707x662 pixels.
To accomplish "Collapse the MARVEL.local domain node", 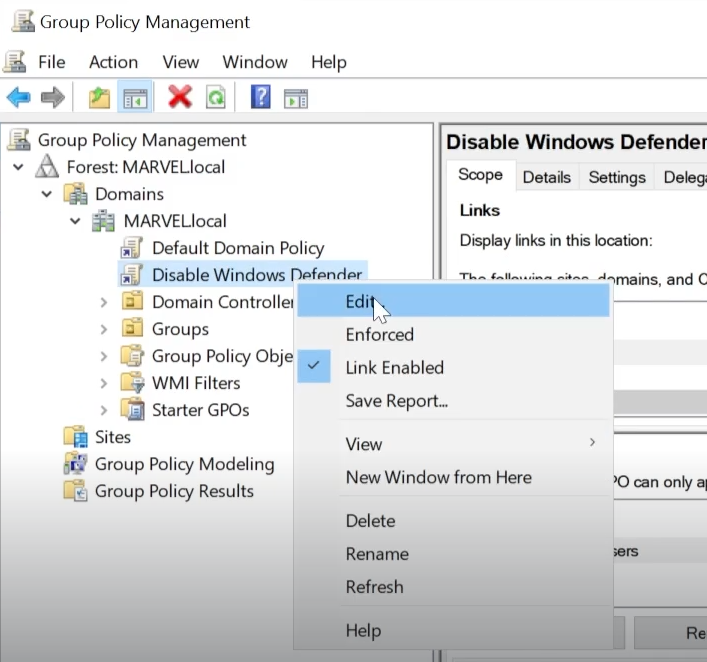I will (x=75, y=221).
